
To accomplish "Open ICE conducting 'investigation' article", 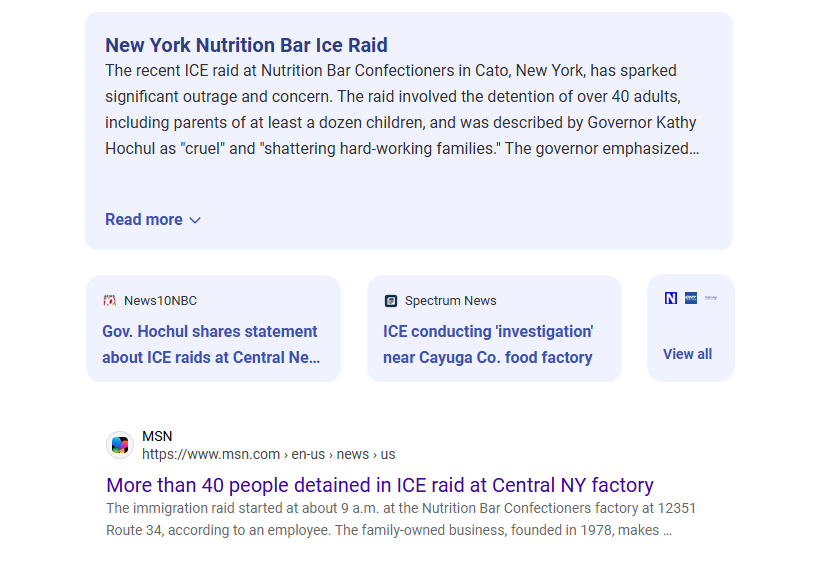I will tap(488, 344).
